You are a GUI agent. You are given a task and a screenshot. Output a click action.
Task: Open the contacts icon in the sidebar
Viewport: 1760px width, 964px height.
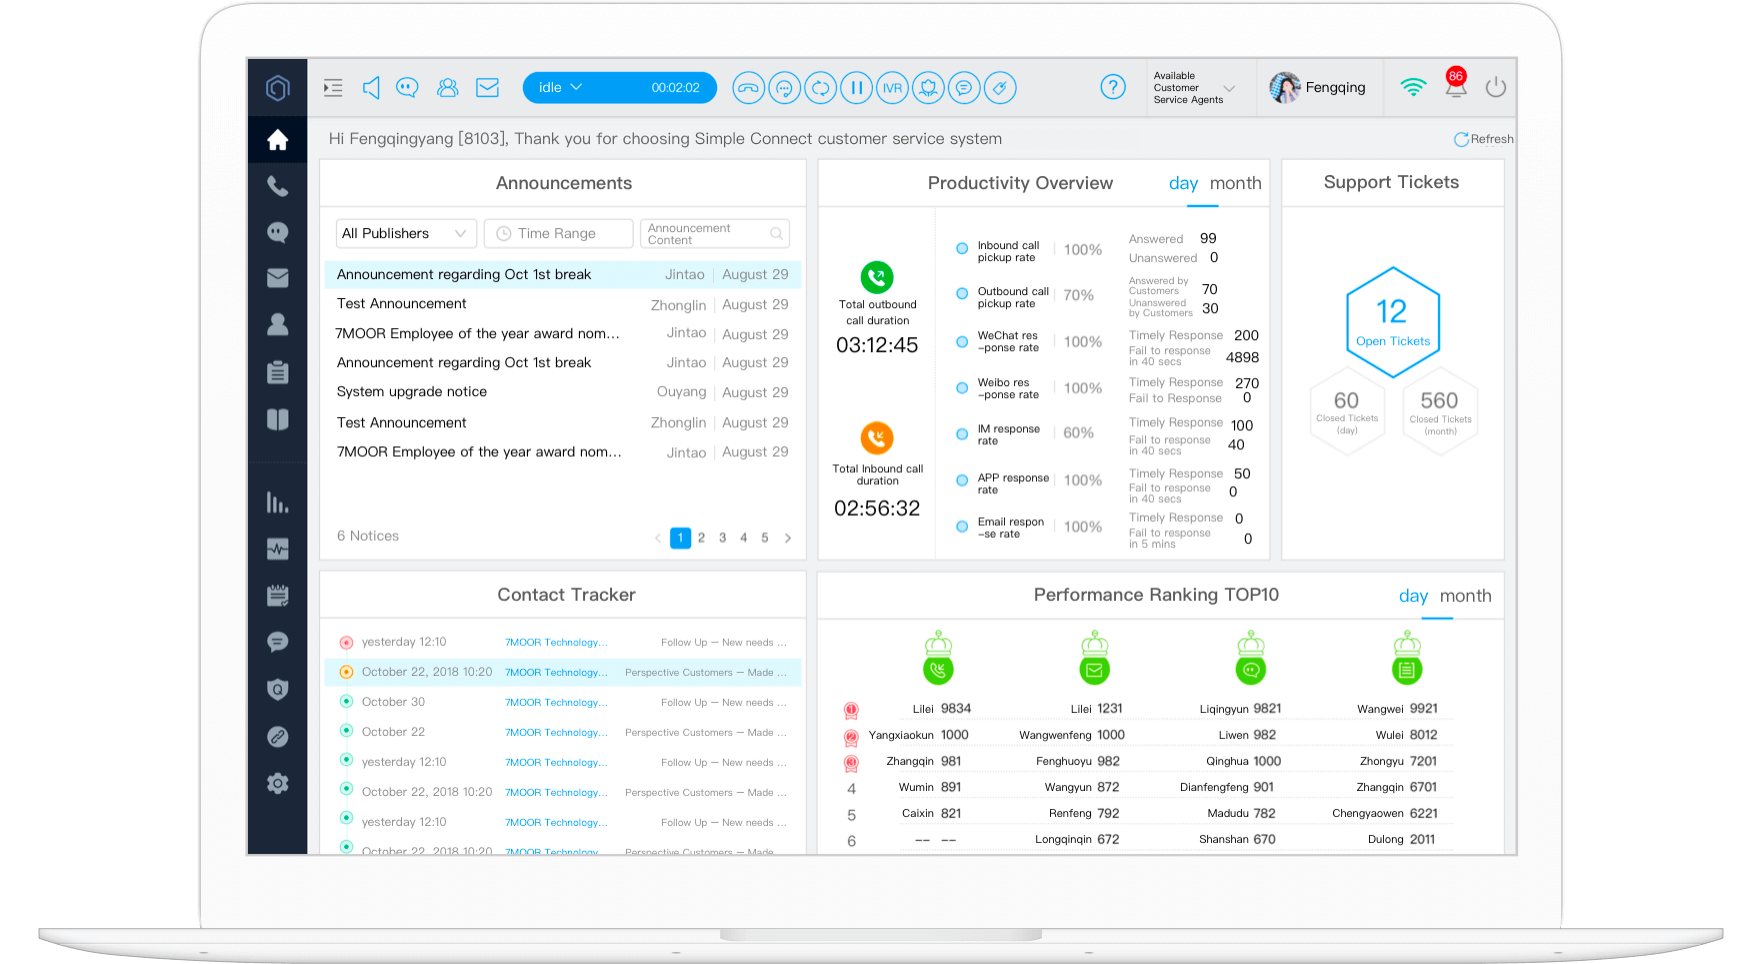(x=277, y=323)
